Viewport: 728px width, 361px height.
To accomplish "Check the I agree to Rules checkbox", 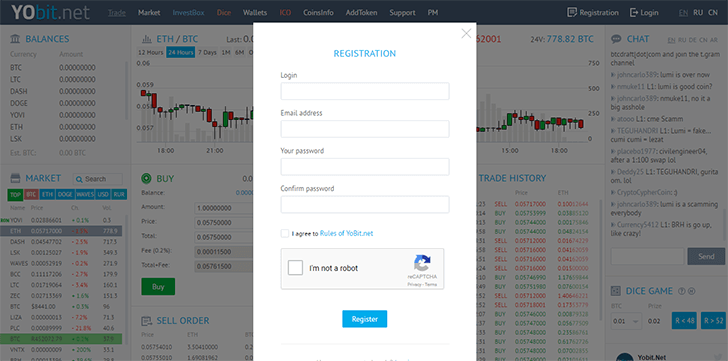I will (x=285, y=233).
